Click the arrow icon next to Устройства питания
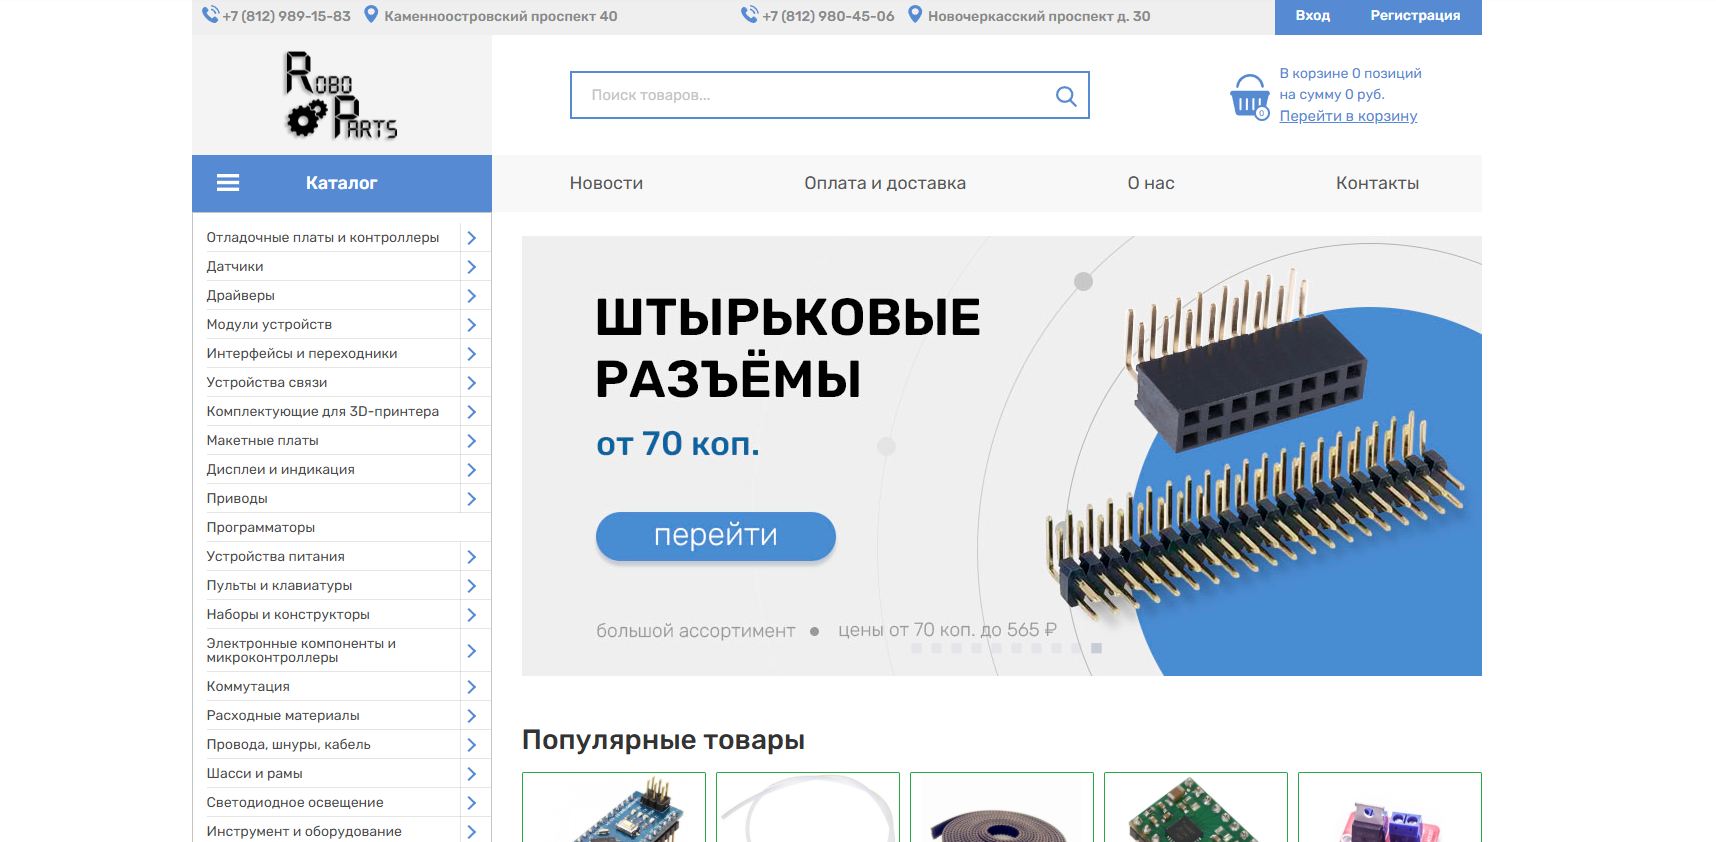 [472, 557]
